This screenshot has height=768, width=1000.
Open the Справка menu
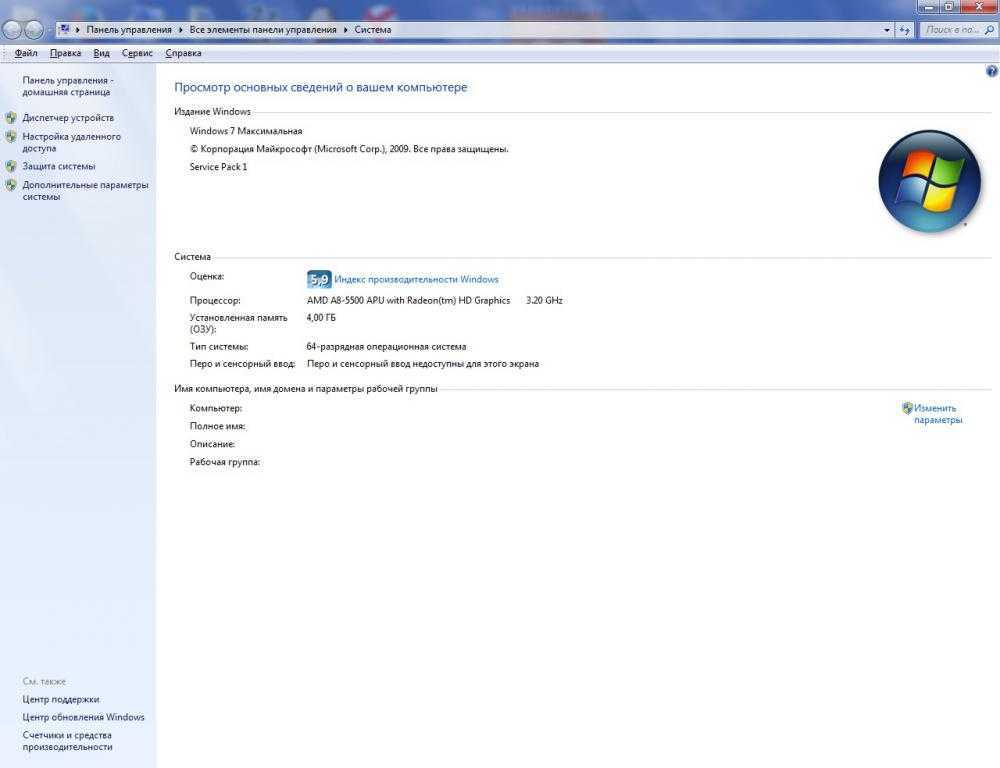coord(183,53)
